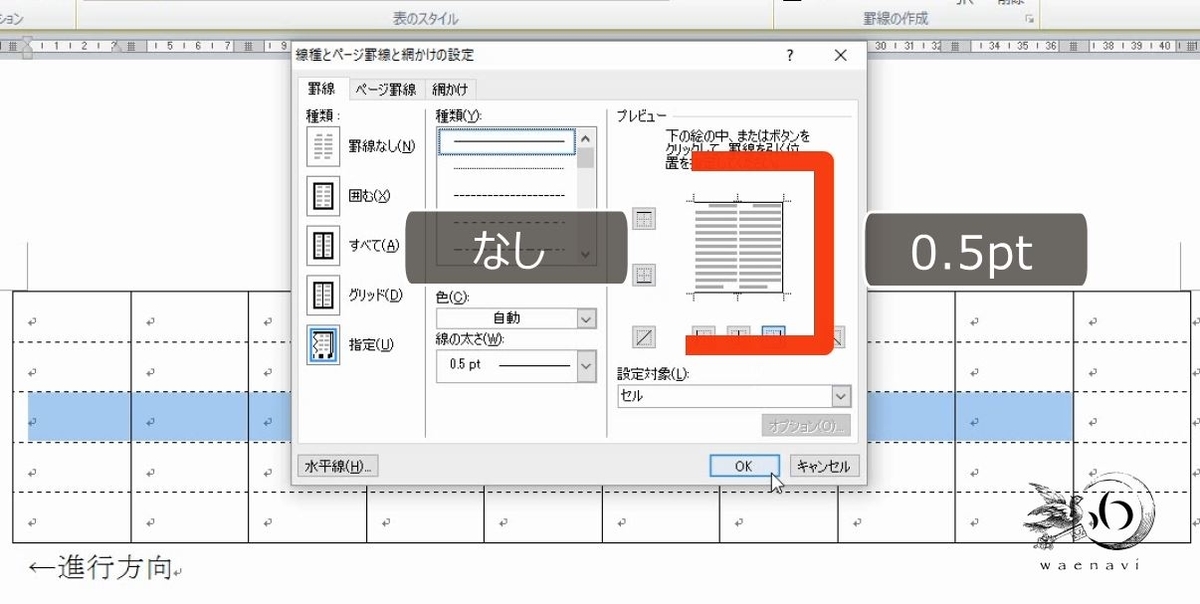Toggle the right border preview button

[773, 330]
